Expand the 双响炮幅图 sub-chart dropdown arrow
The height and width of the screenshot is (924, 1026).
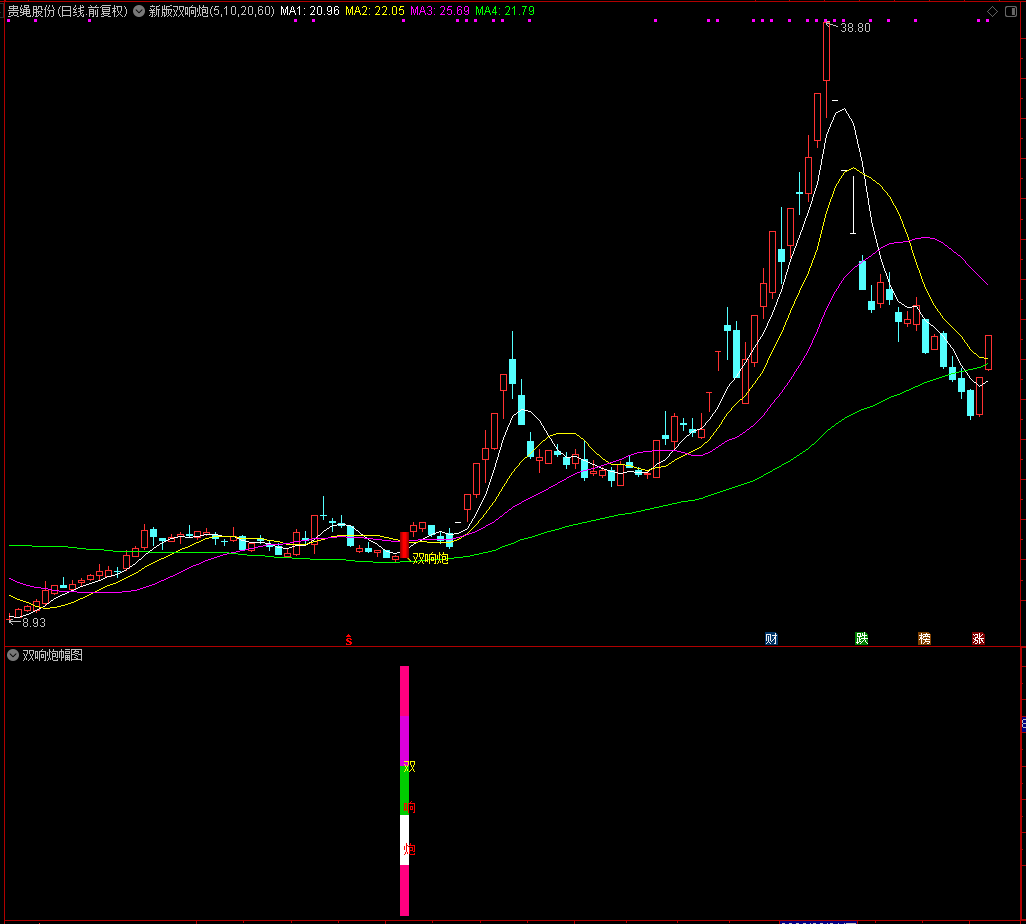pos(13,656)
